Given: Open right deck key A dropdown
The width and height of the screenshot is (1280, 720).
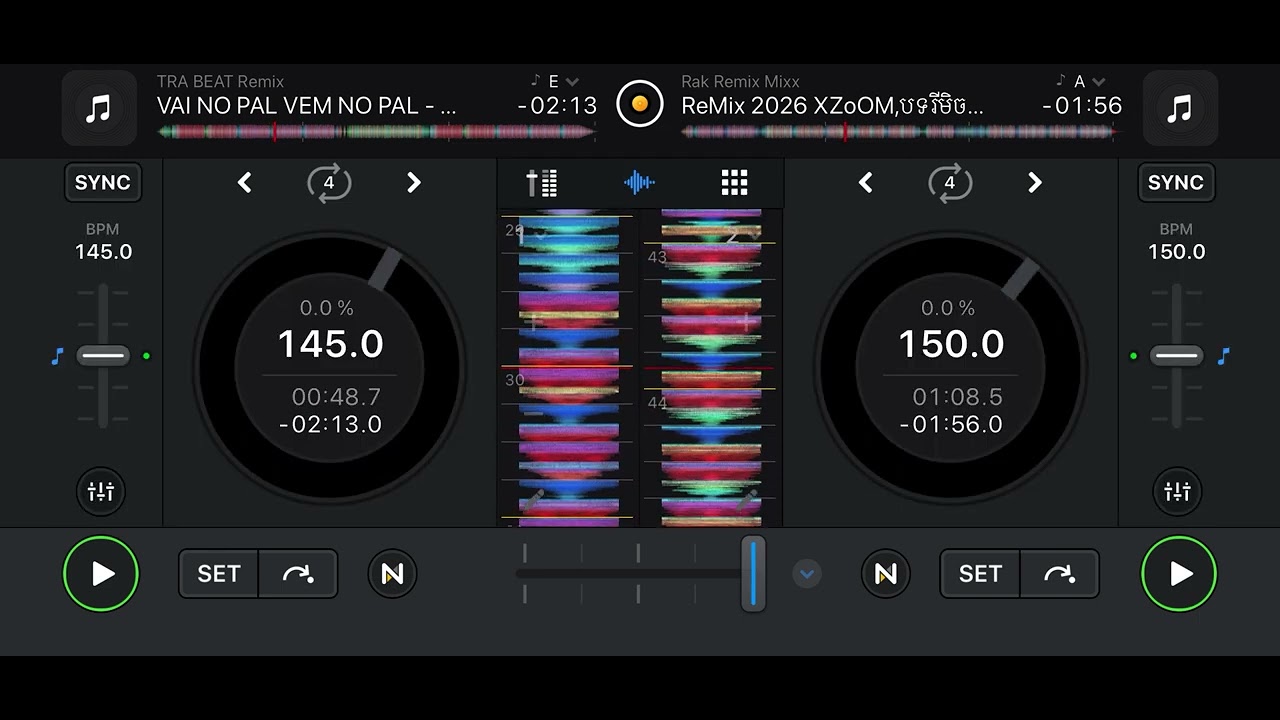Looking at the screenshot, I should tap(1080, 82).
